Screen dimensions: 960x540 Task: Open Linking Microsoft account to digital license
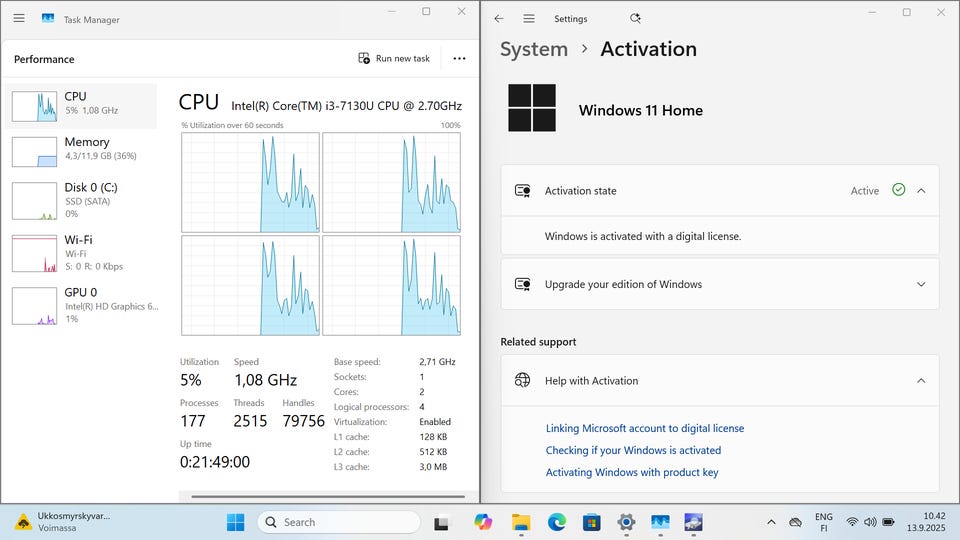[x=645, y=429]
